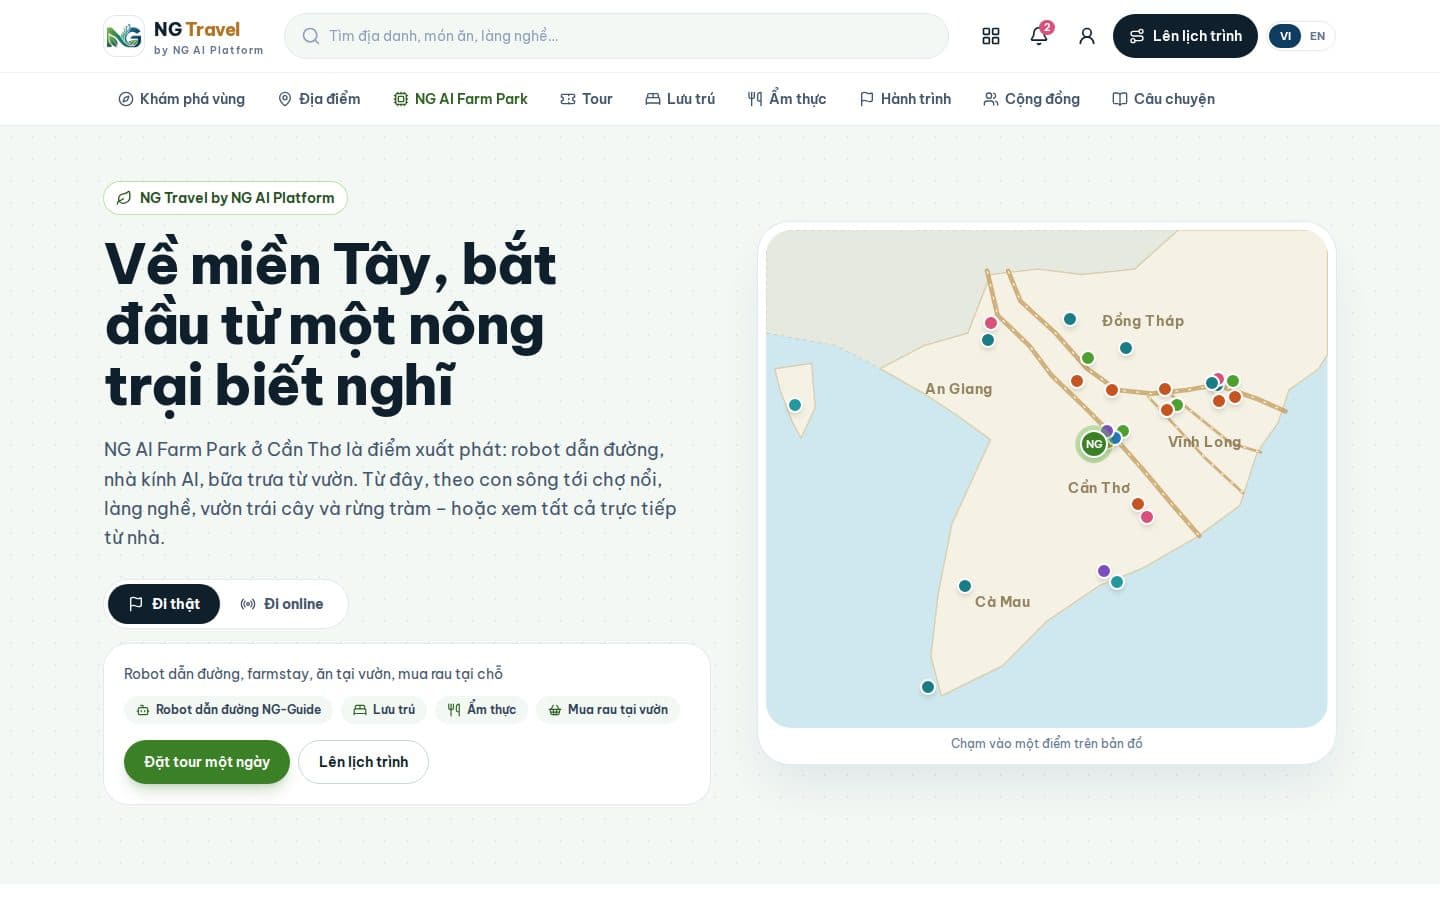Open the notifications bell
Viewport: 1440px width, 900px height.
1039,36
